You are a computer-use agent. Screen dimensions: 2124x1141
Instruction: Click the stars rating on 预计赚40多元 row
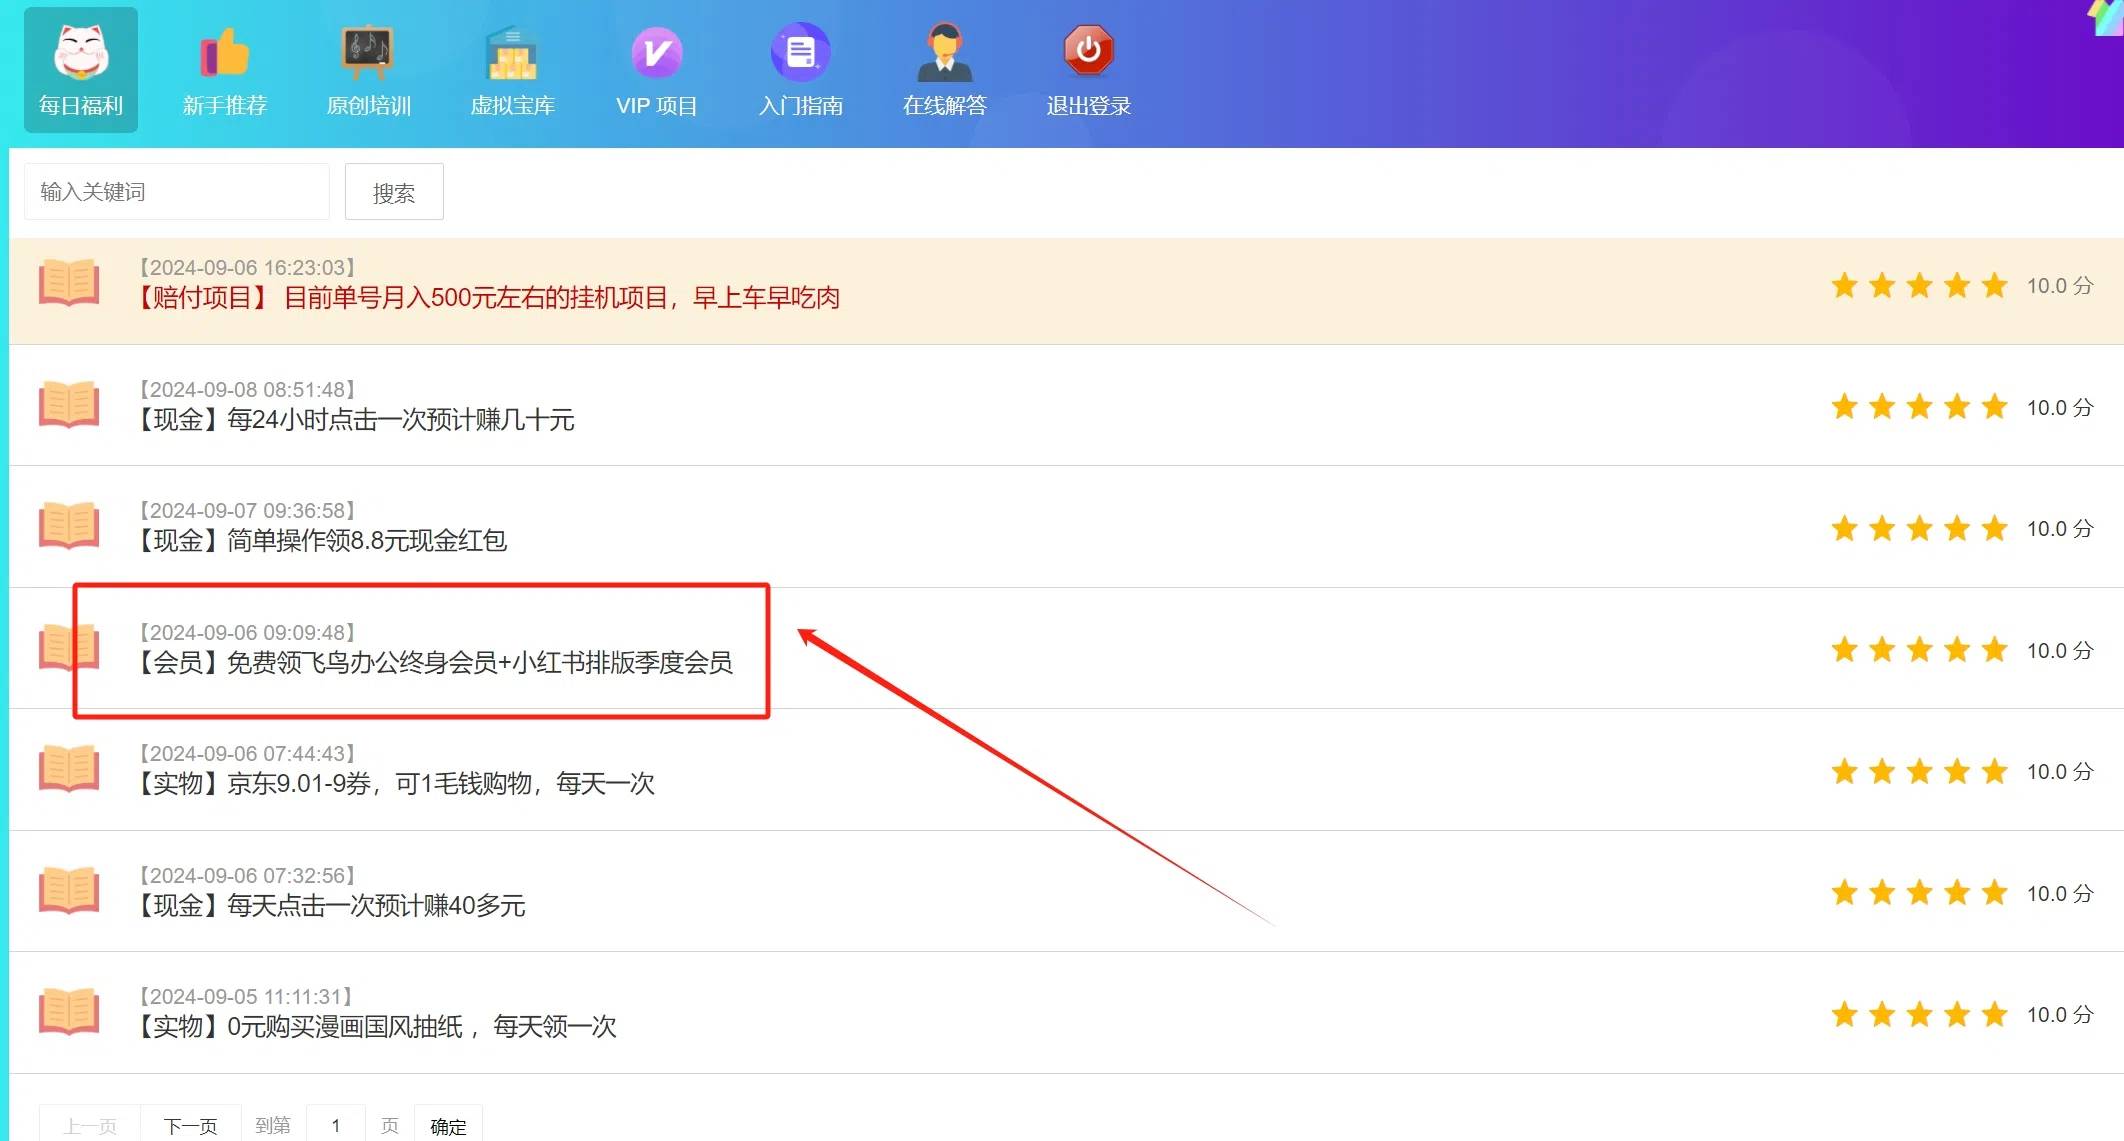point(1919,893)
